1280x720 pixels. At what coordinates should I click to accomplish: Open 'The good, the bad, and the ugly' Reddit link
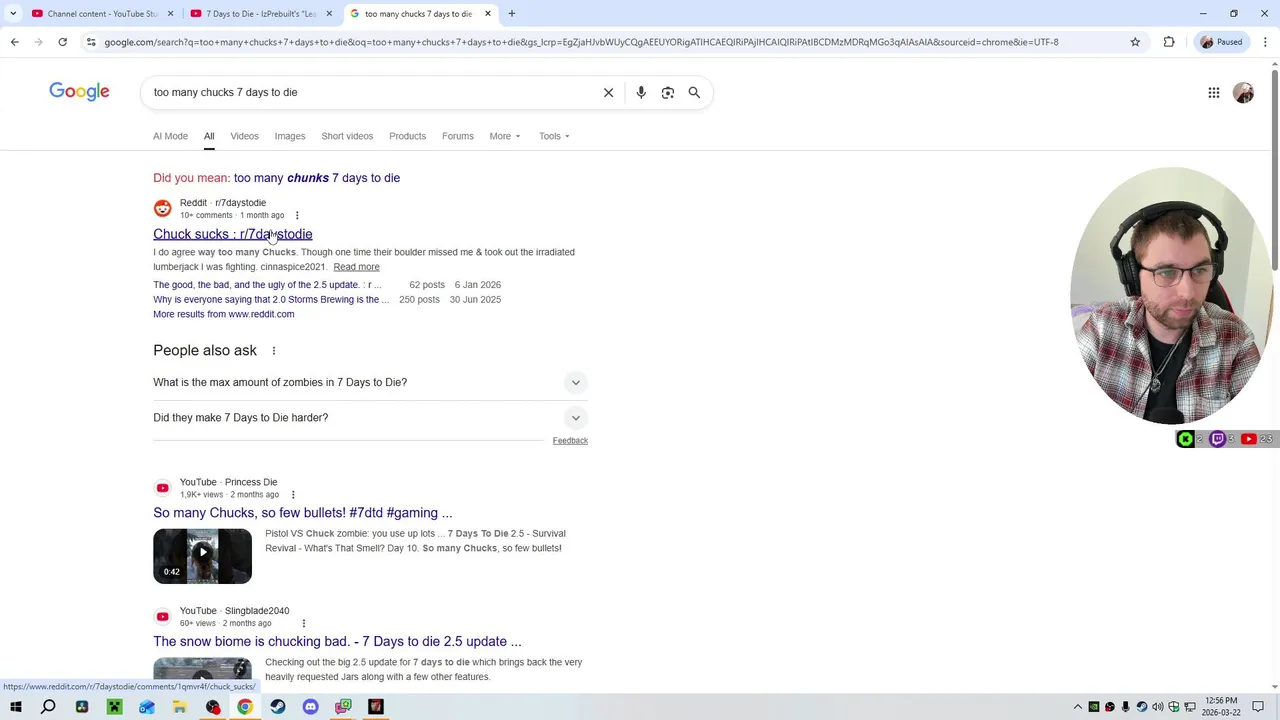267,285
